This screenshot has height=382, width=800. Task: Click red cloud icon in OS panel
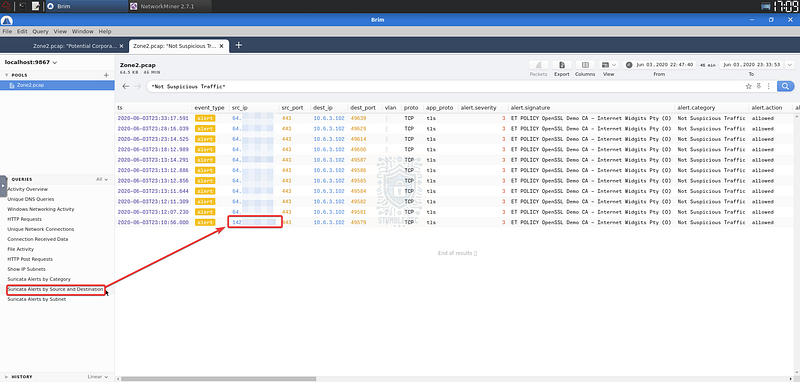point(7,6)
